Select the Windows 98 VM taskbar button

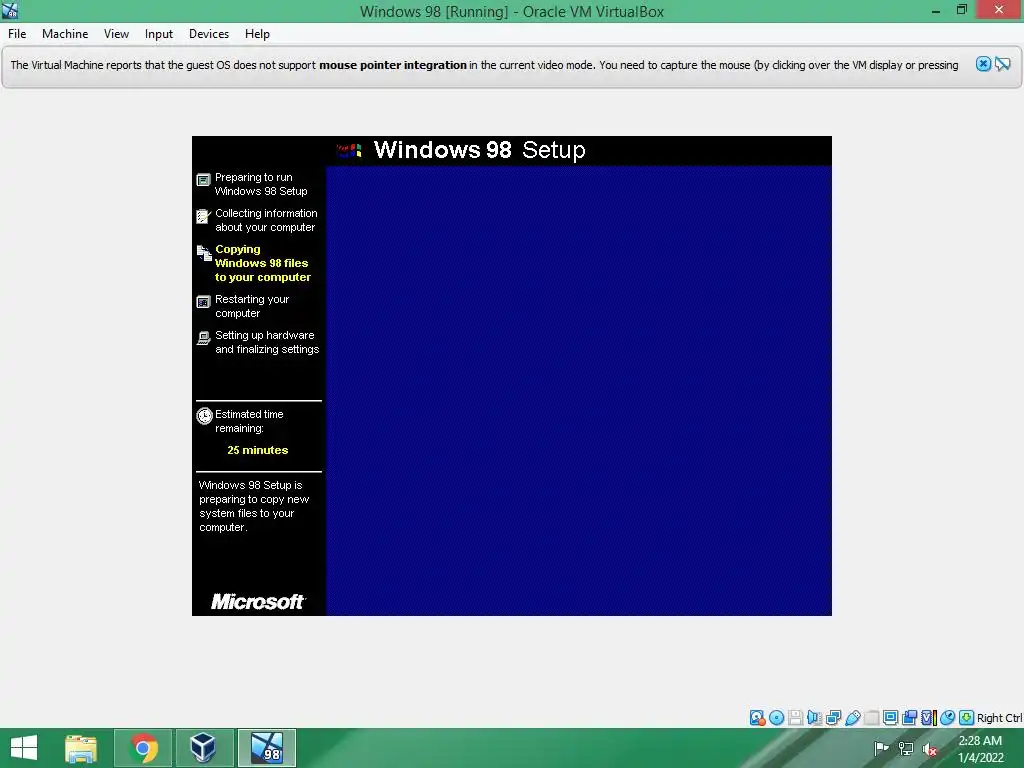coord(267,748)
